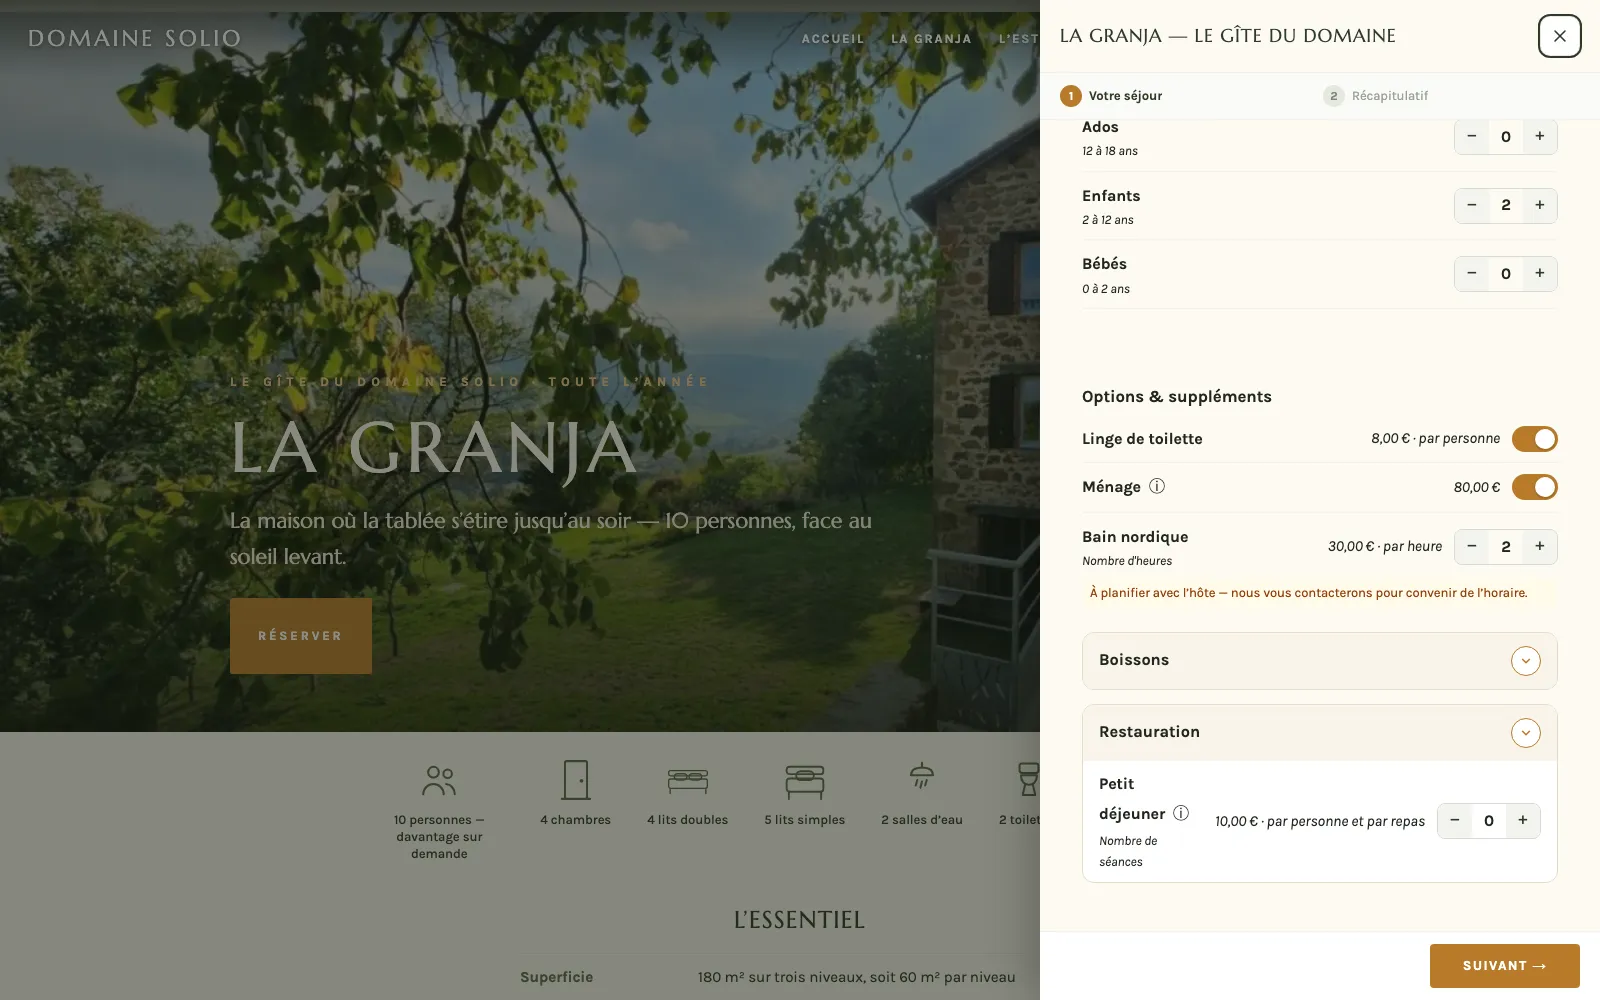Add an hour of Bain nordique
Viewport: 1600px width, 1000px height.
click(1540, 546)
